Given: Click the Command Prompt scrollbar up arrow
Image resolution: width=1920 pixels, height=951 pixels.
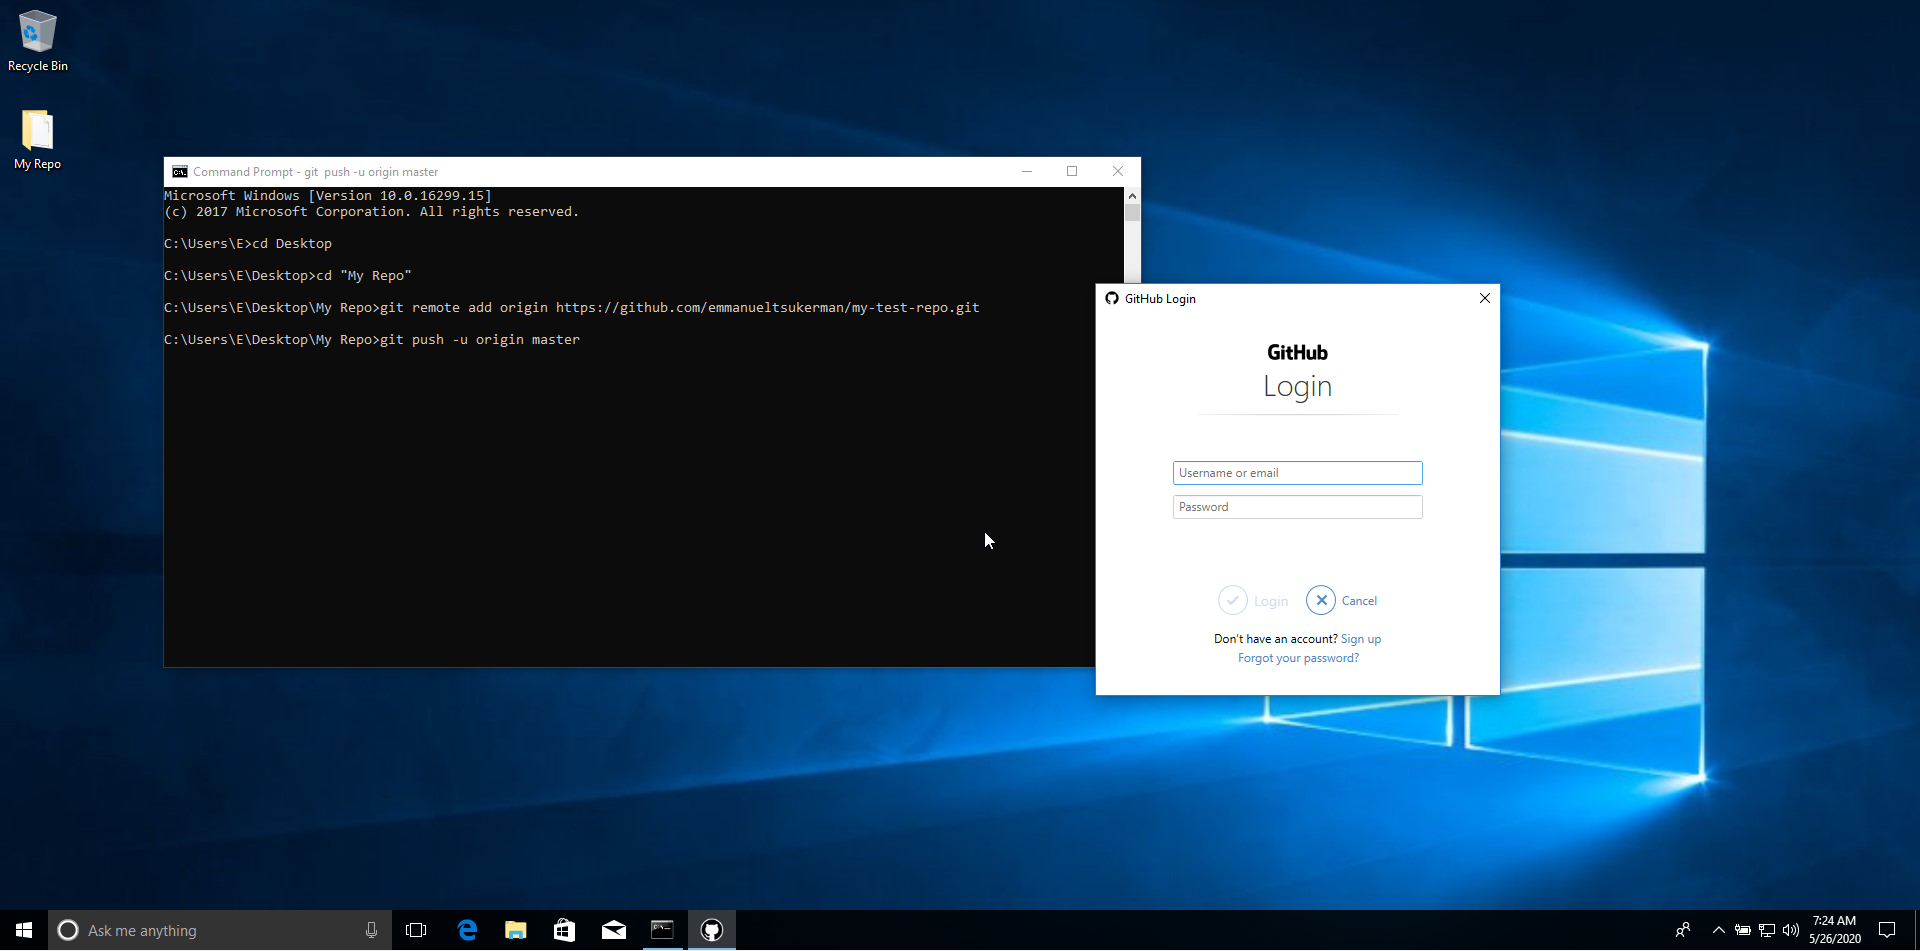Looking at the screenshot, I should [1132, 196].
